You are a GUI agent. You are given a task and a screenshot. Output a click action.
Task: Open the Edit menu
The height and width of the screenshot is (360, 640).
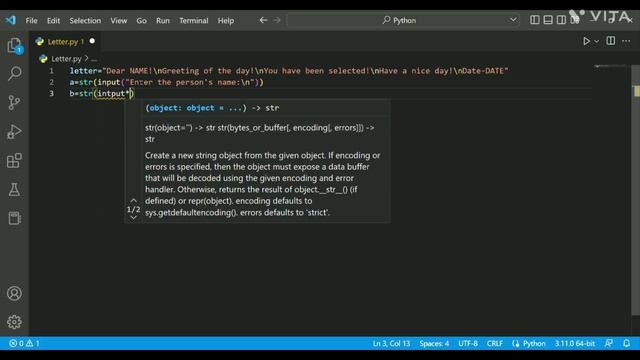53,20
